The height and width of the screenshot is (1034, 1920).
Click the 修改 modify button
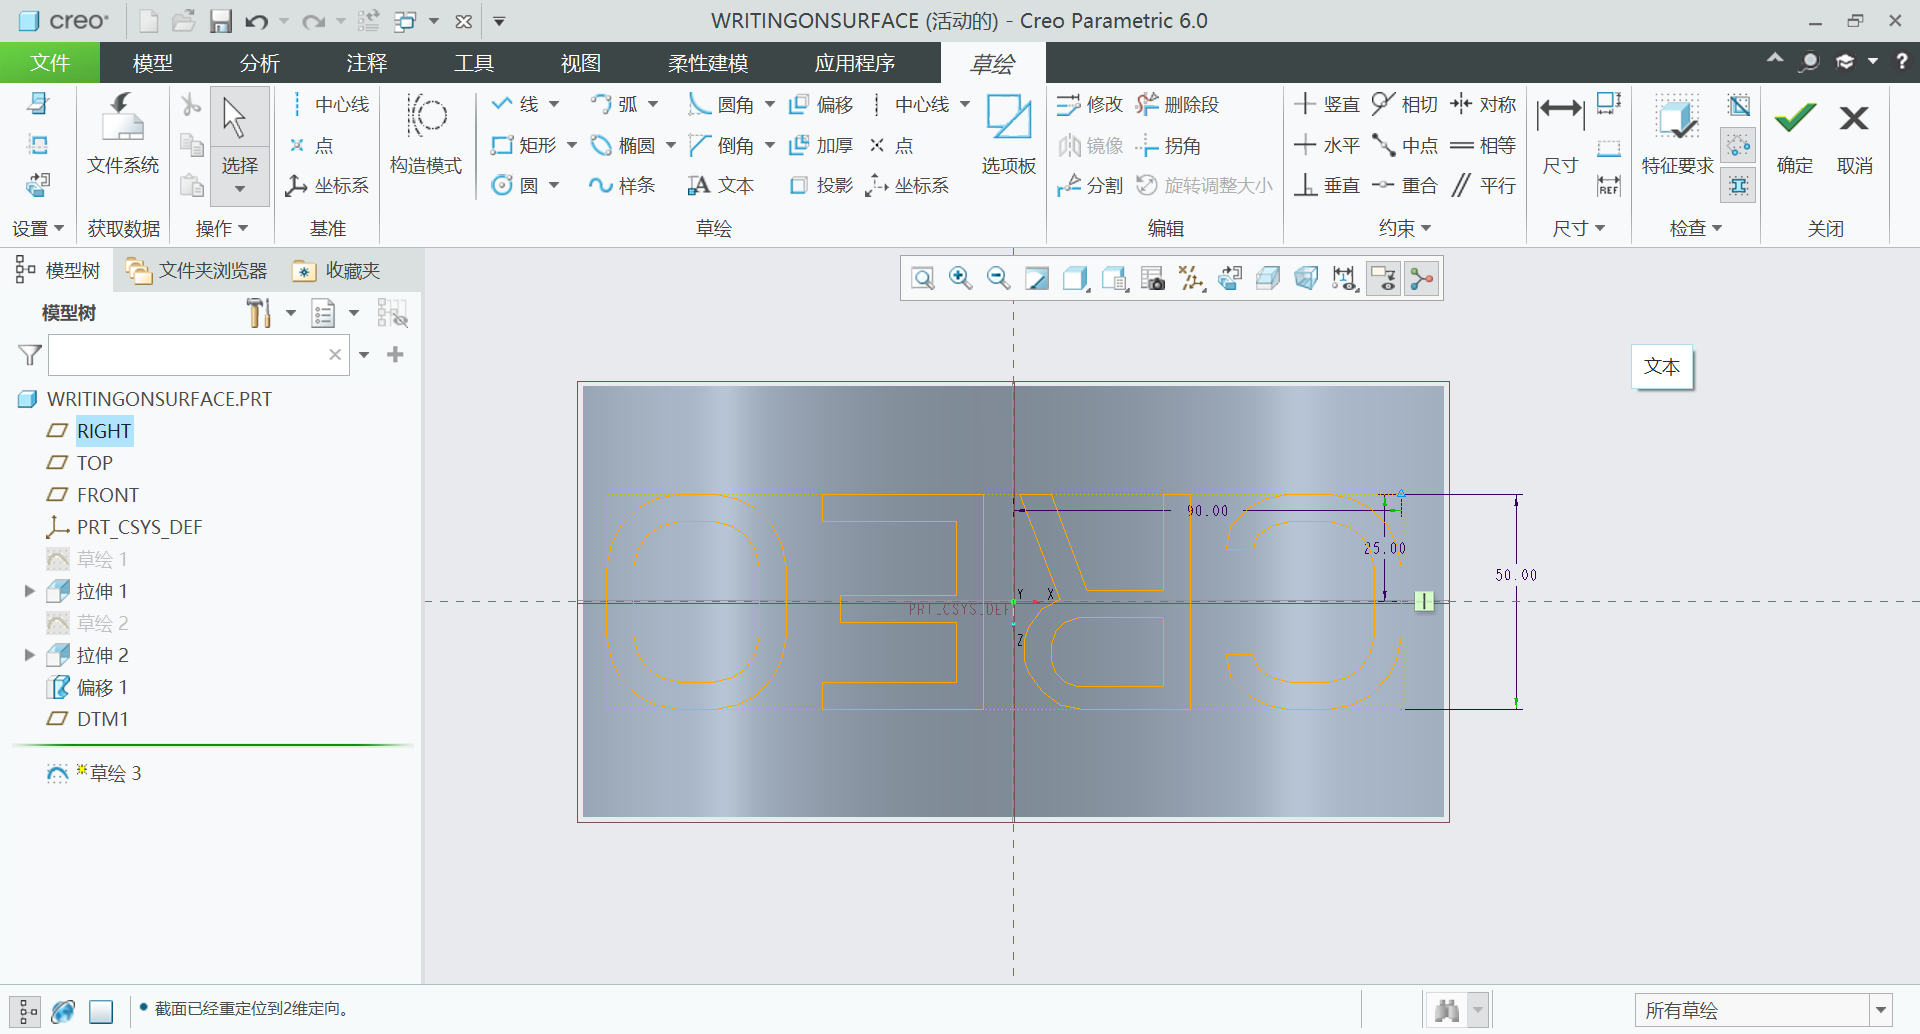pos(1090,104)
